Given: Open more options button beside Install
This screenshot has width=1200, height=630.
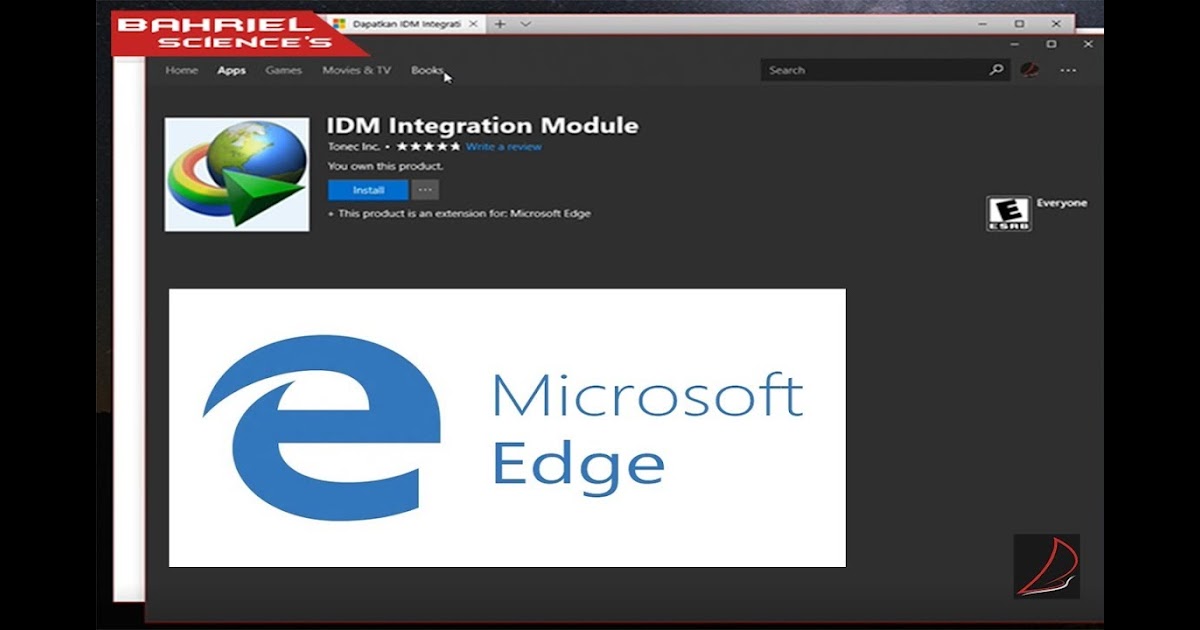Looking at the screenshot, I should point(425,190).
